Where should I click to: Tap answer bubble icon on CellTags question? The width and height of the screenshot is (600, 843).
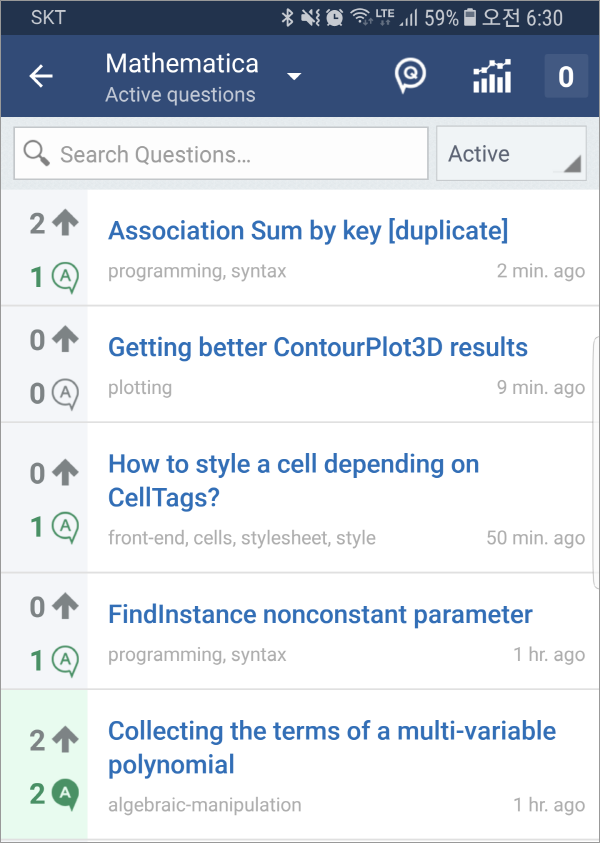[x=66, y=527]
